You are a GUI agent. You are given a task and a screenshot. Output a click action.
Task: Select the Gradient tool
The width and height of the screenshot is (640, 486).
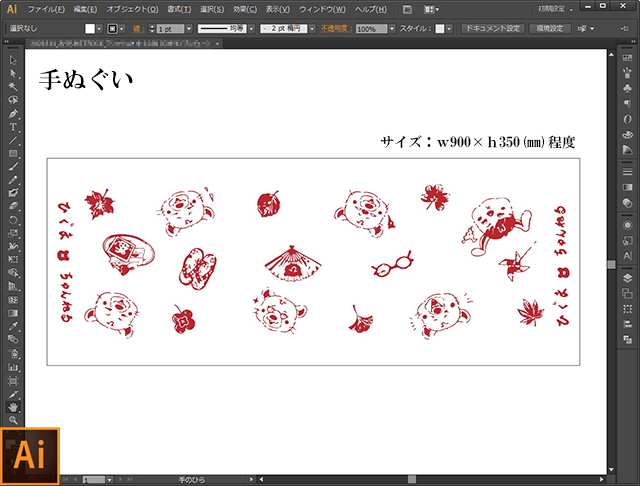[13, 313]
